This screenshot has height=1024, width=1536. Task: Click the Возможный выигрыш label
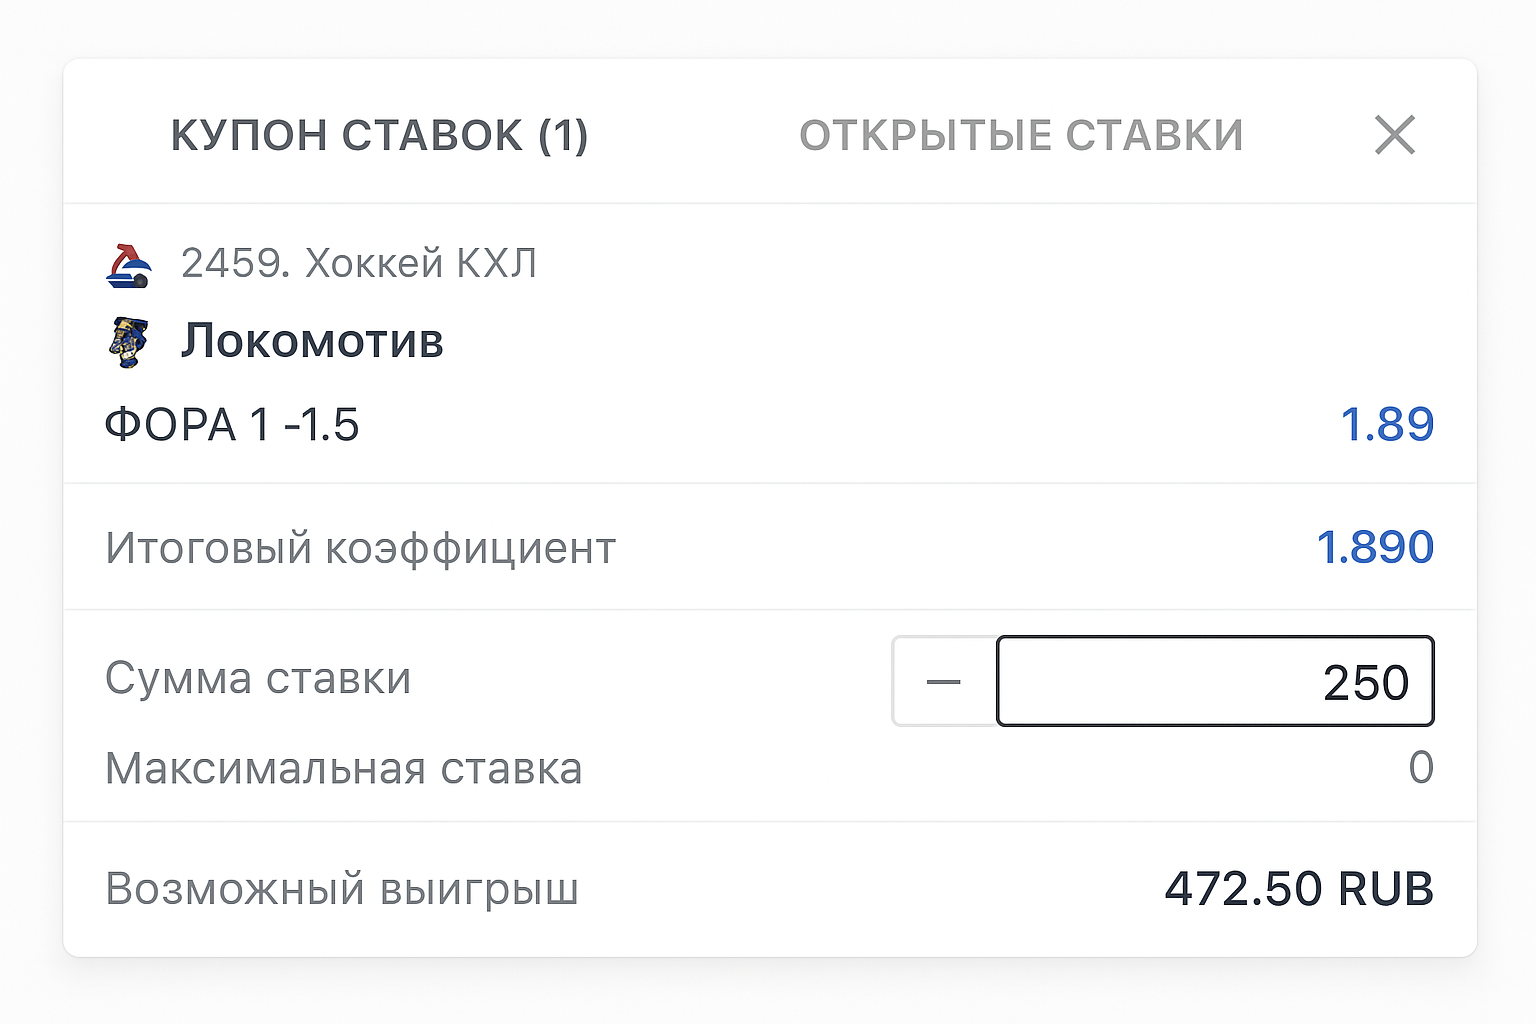click(x=342, y=889)
